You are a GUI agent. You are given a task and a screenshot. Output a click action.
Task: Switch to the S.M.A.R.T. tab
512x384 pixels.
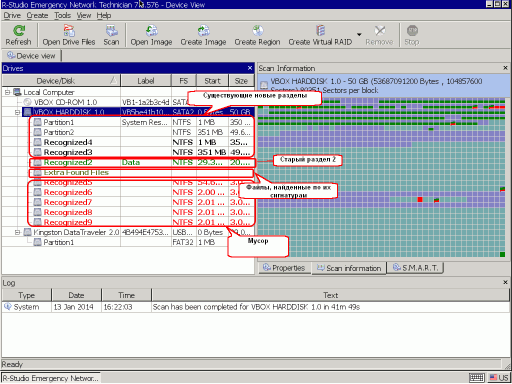[415, 268]
